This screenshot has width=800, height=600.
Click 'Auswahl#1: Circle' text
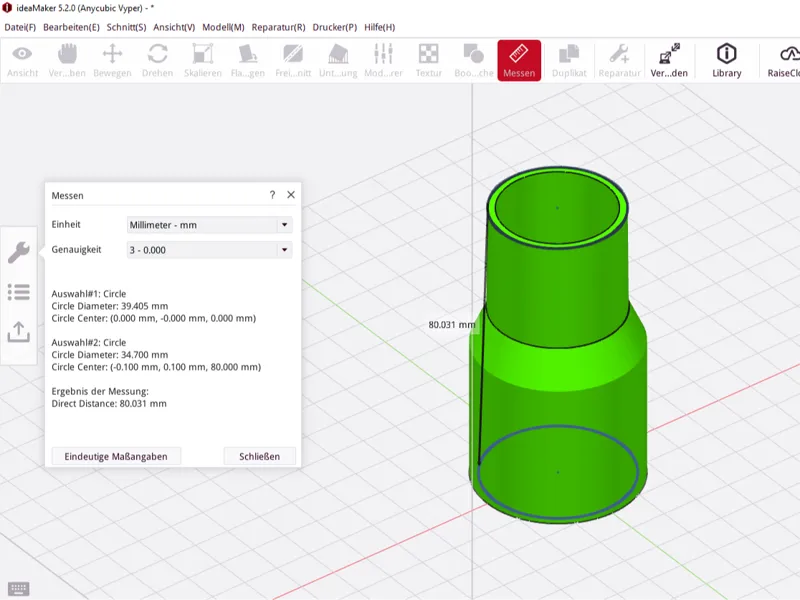point(89,294)
